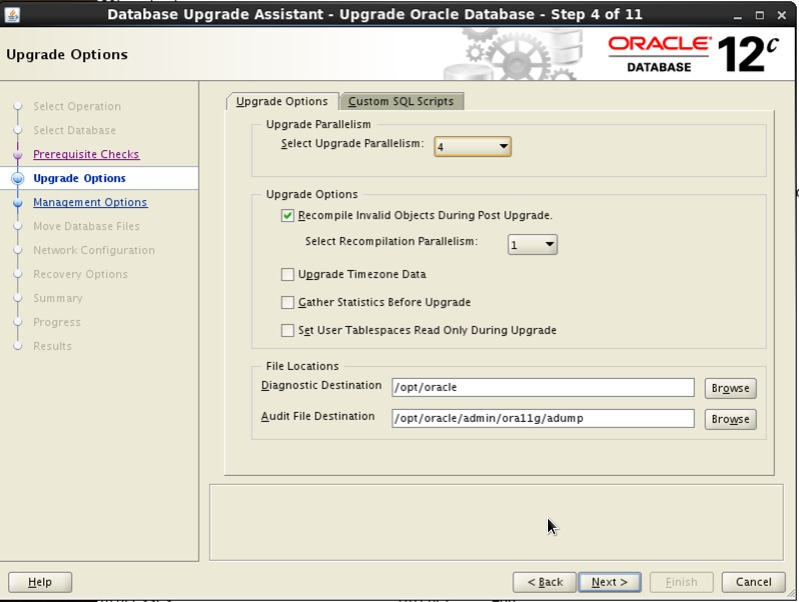This screenshot has width=799, height=602.
Task: Open the Management Options step link
Action: (x=90, y=202)
